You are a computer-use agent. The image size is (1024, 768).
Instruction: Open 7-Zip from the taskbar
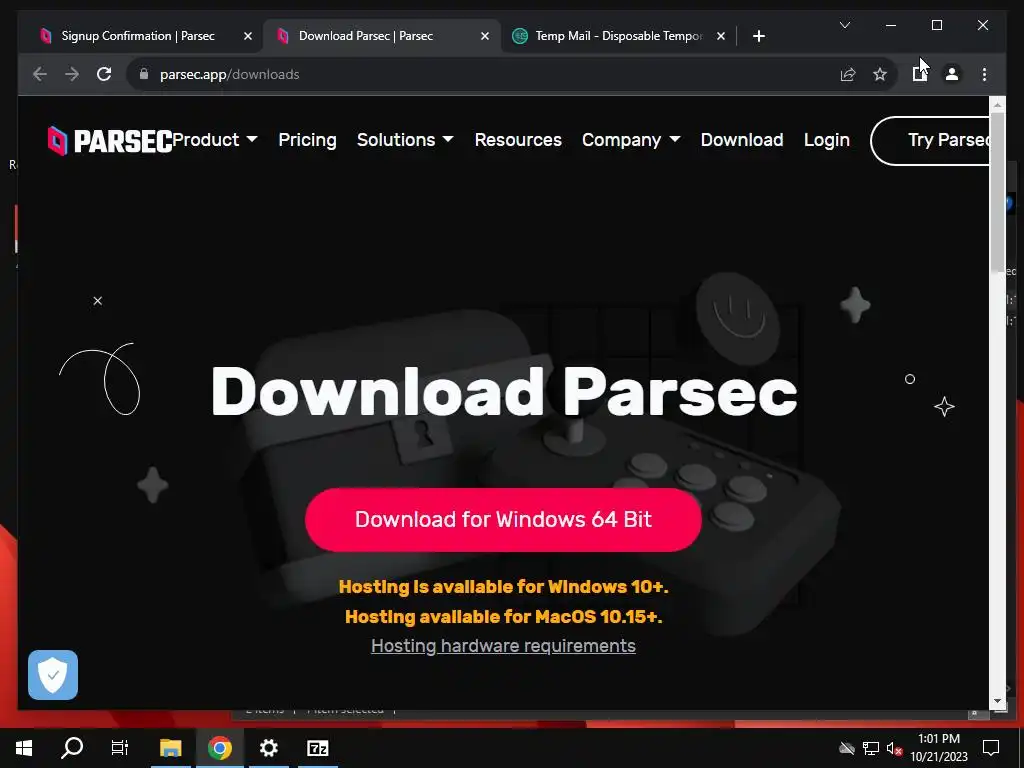coord(317,748)
